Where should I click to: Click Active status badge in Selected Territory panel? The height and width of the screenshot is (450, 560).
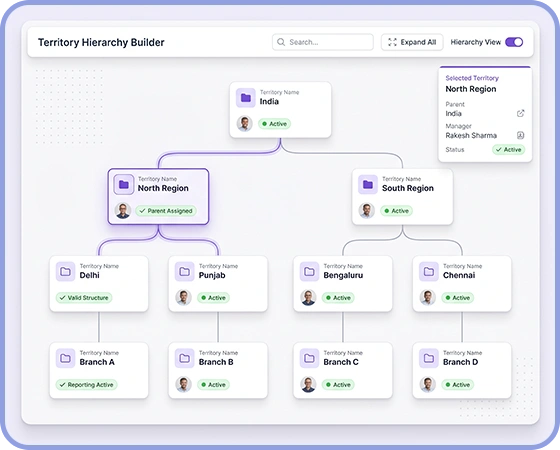(509, 150)
